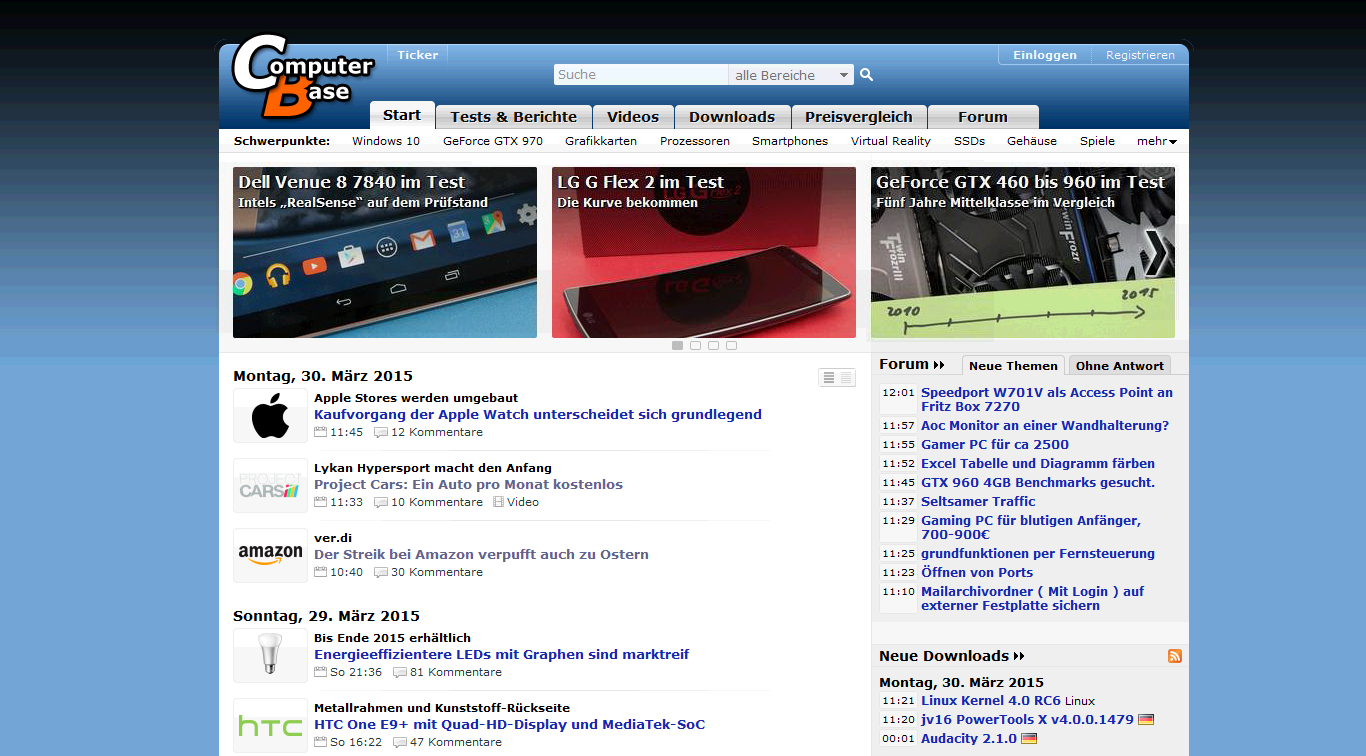Open the Tests & Berichte tab

click(x=514, y=117)
